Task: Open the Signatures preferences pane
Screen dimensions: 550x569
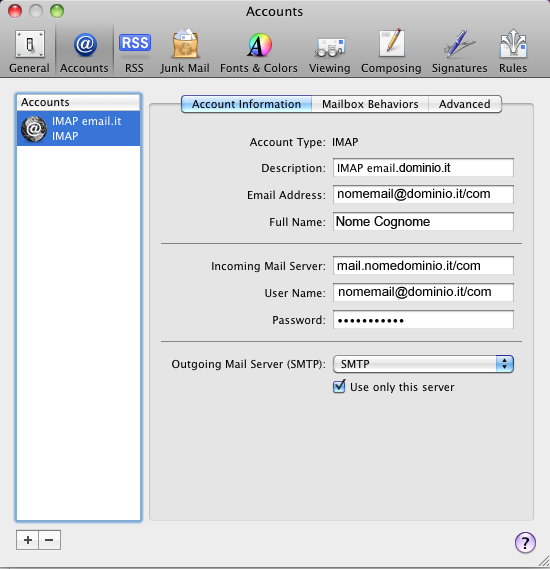Action: [459, 52]
